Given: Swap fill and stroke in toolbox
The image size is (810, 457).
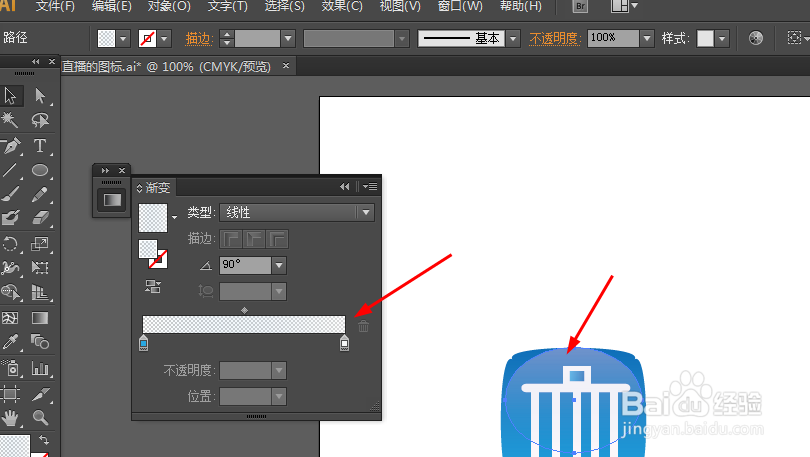Looking at the screenshot, I should click(44, 440).
